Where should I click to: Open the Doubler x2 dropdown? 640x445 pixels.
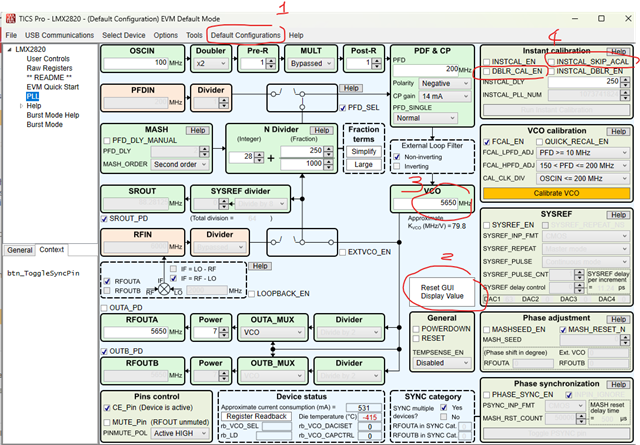(211, 63)
